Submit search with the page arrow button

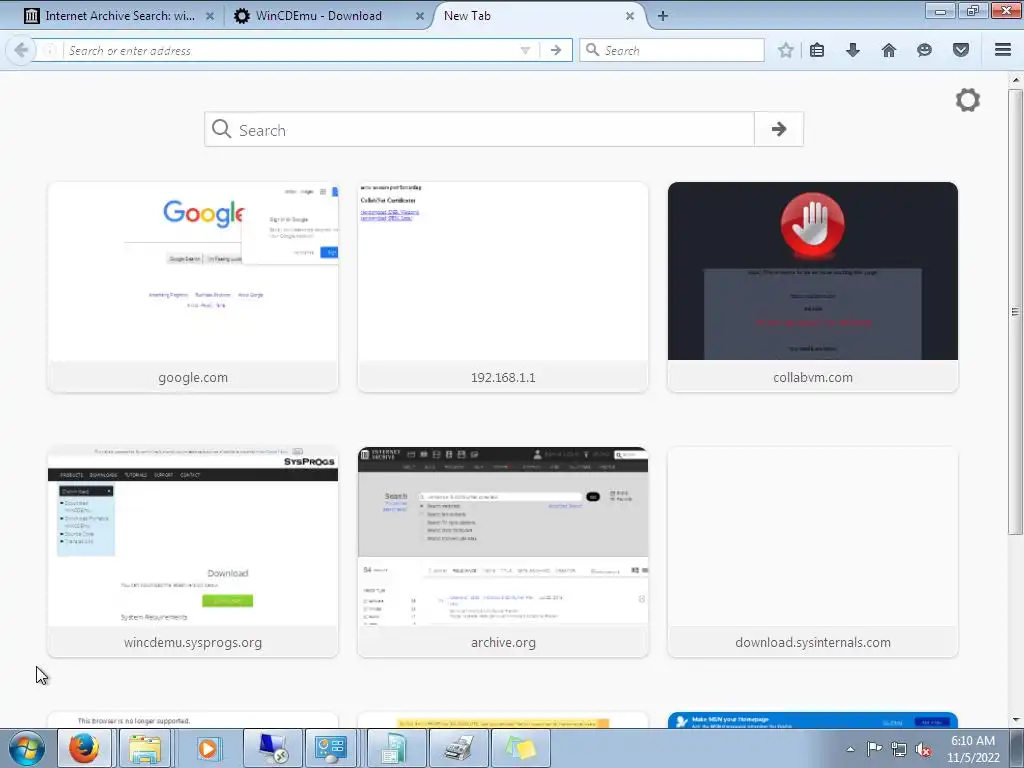778,129
